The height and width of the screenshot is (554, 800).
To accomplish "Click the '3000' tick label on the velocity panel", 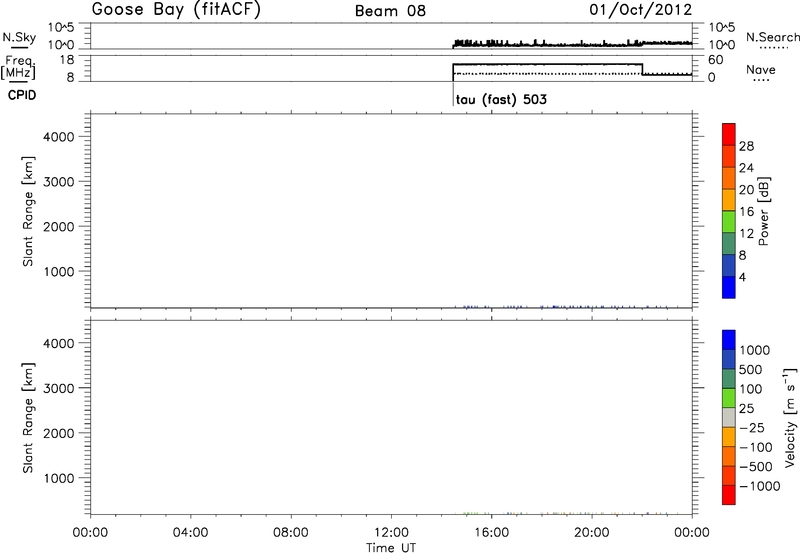I will [59, 388].
